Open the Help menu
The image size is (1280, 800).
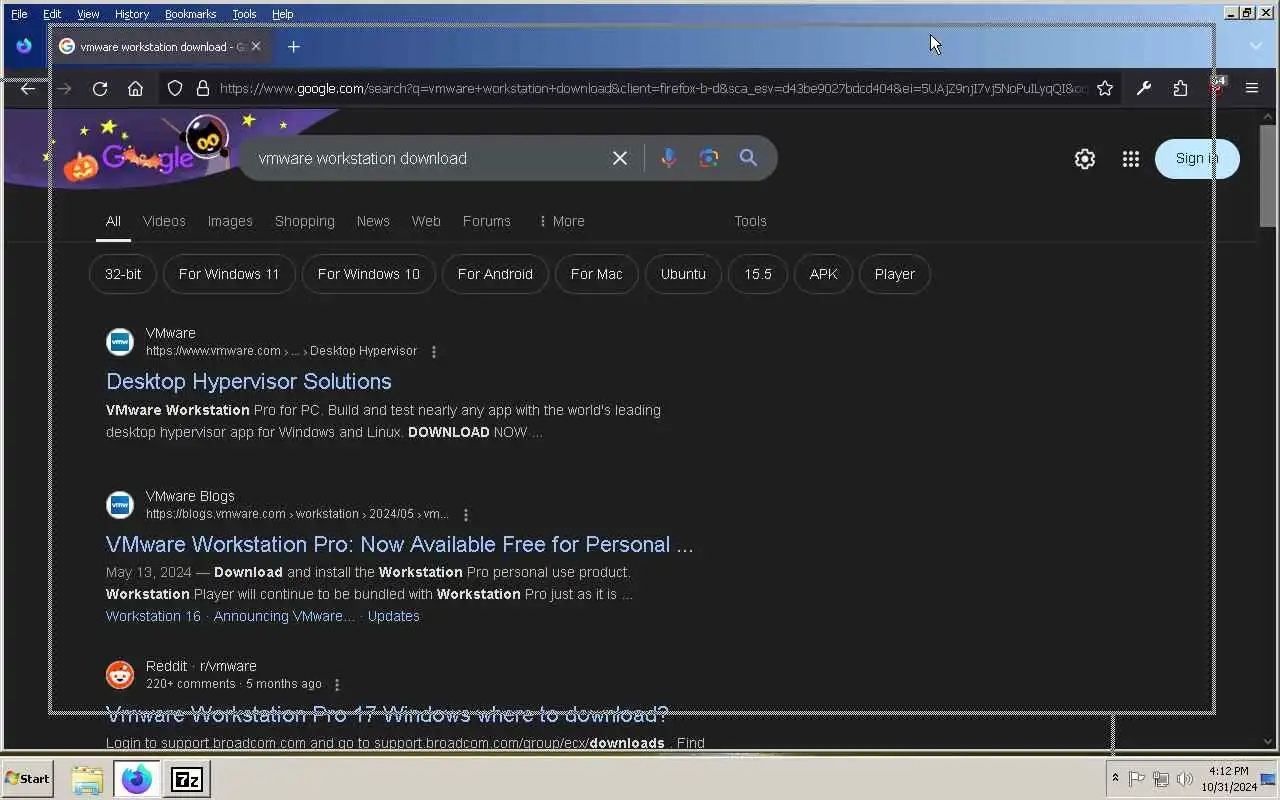(283, 14)
